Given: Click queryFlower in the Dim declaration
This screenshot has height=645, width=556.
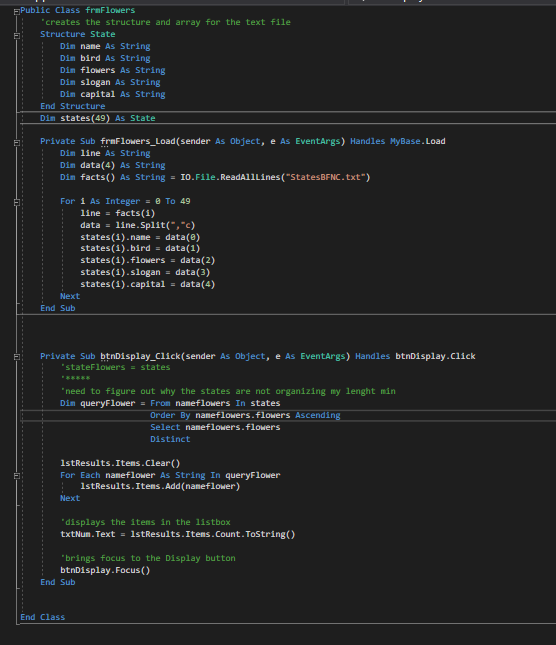Looking at the screenshot, I should [108, 404].
